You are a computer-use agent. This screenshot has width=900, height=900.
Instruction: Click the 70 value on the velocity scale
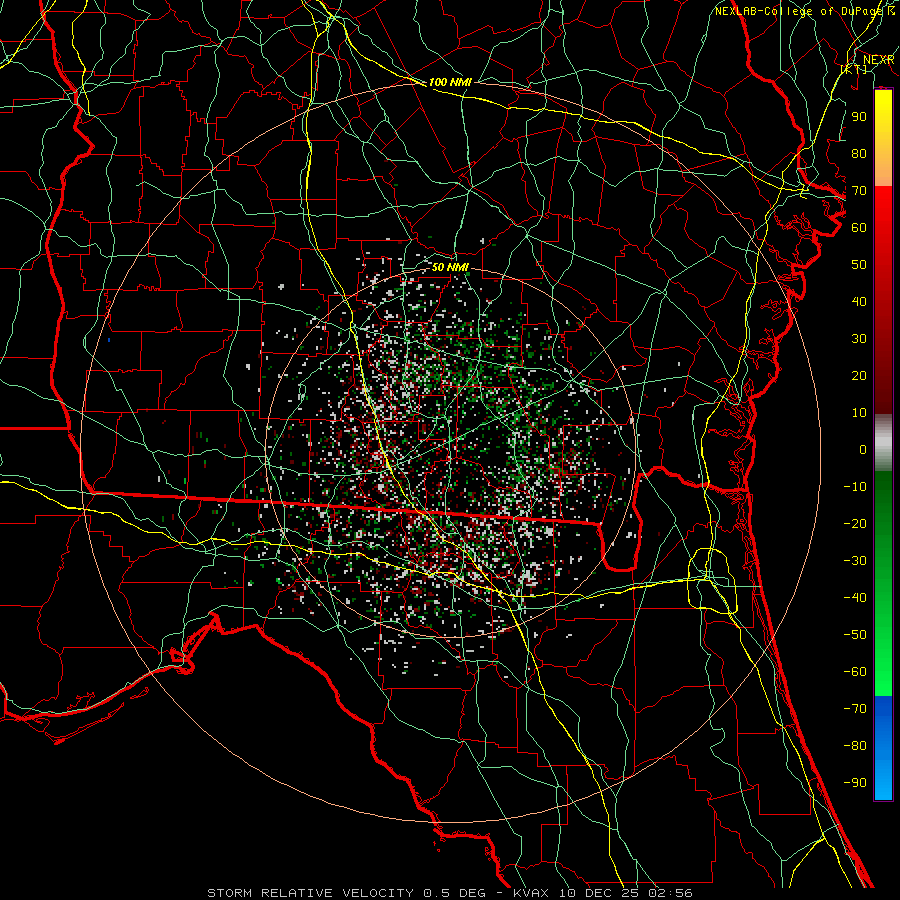[x=859, y=191]
